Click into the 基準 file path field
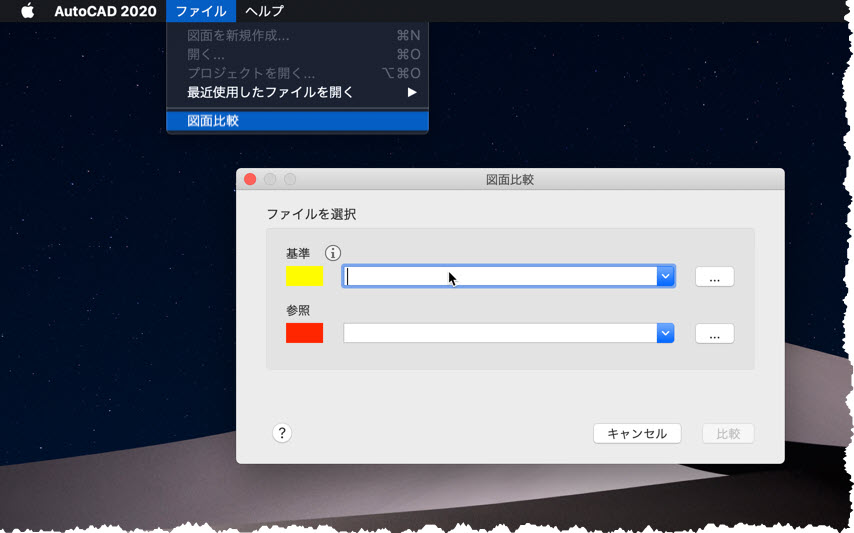The image size is (854, 533). click(x=500, y=276)
